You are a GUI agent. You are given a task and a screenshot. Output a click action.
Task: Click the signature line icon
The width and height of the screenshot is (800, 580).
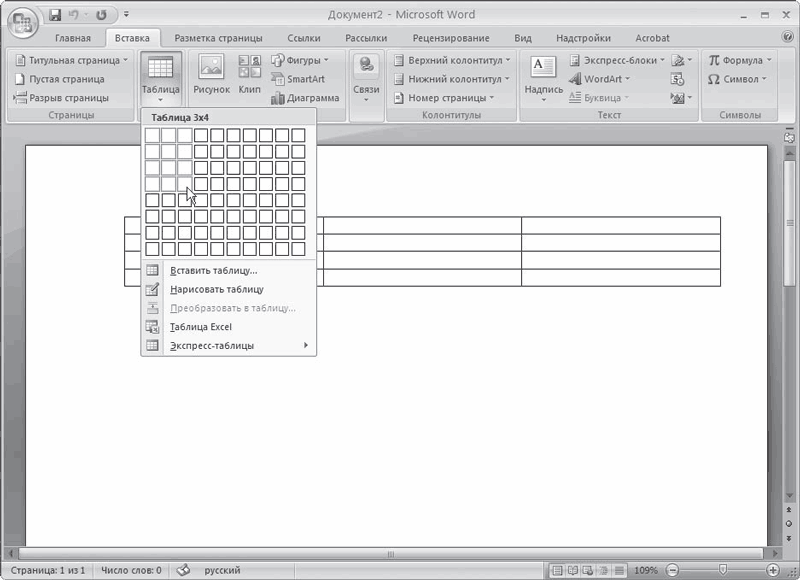pyautogui.click(x=681, y=60)
